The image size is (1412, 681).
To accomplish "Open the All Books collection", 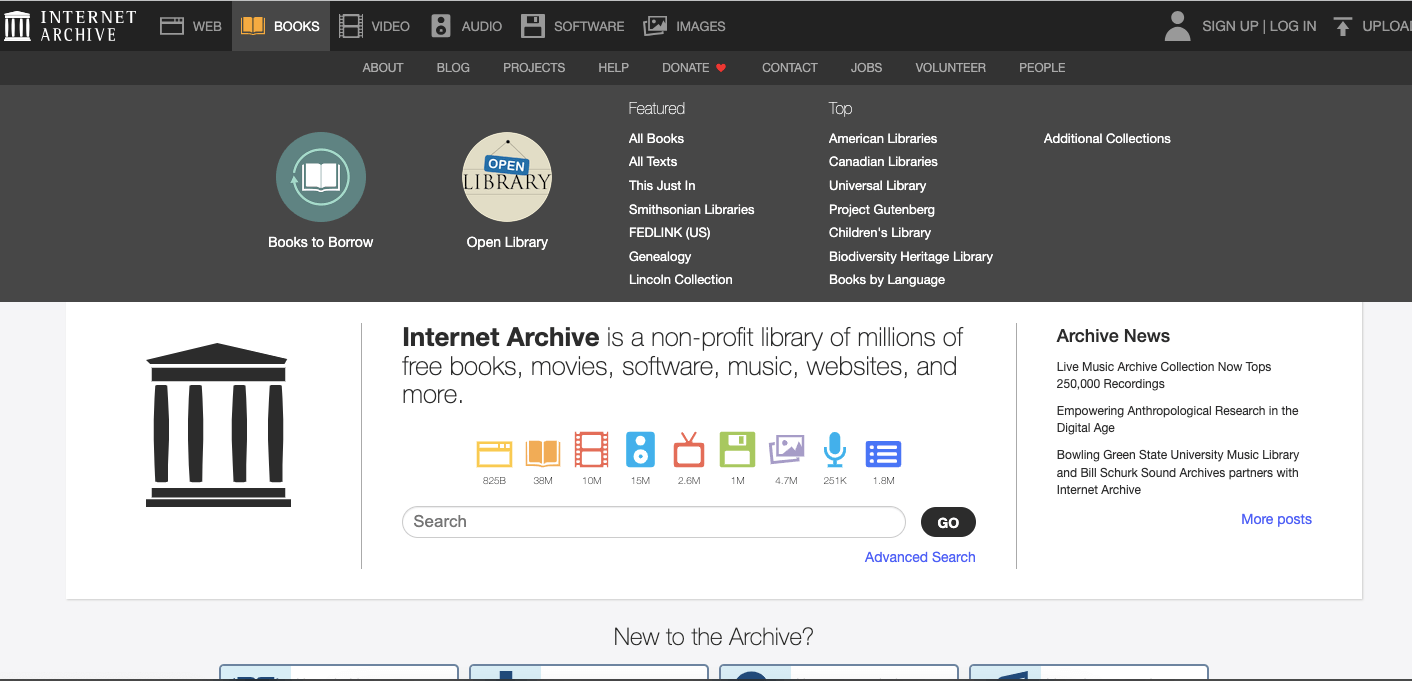I will click(656, 139).
